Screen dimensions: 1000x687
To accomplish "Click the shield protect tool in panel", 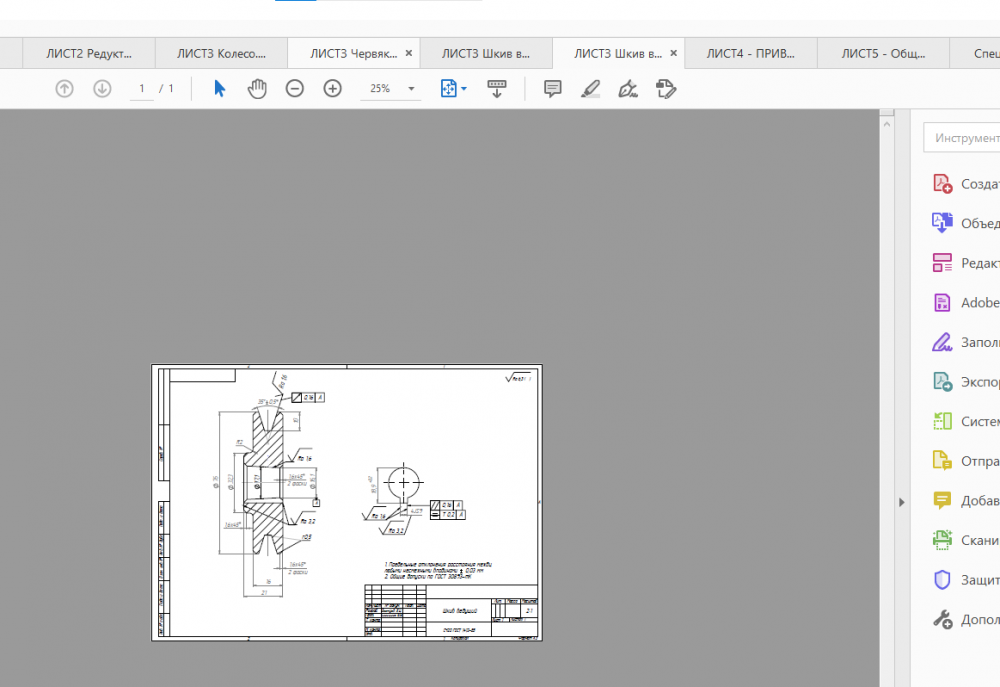I will [x=942, y=580].
